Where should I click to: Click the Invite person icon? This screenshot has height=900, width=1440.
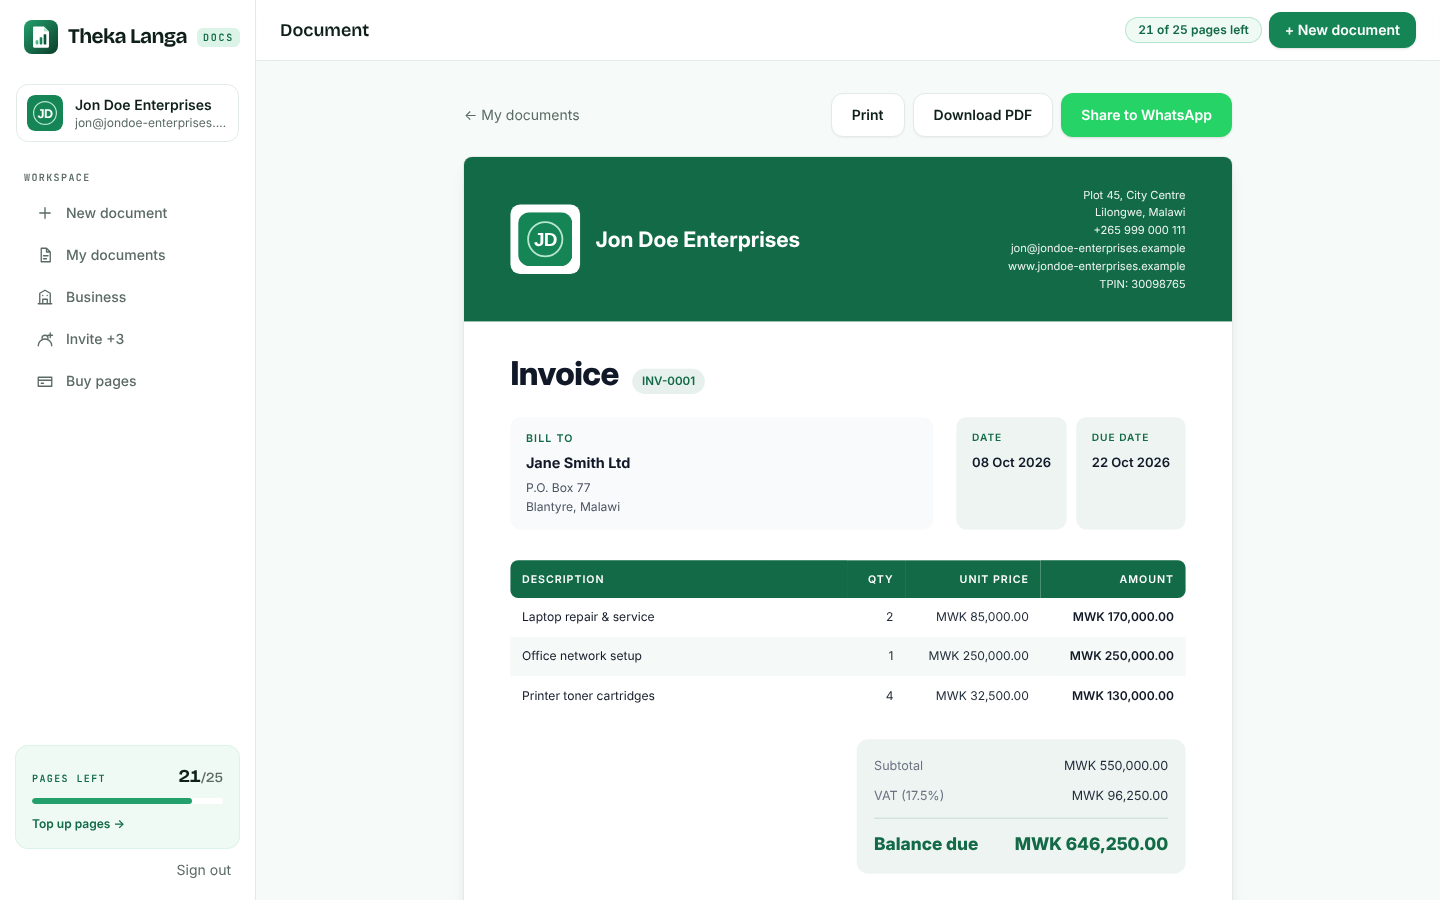click(45, 339)
